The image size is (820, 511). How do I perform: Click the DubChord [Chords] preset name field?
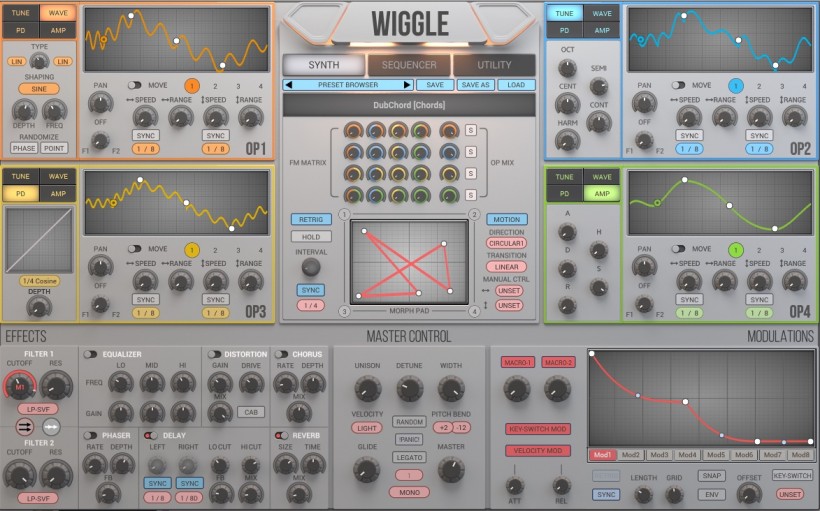[x=408, y=105]
